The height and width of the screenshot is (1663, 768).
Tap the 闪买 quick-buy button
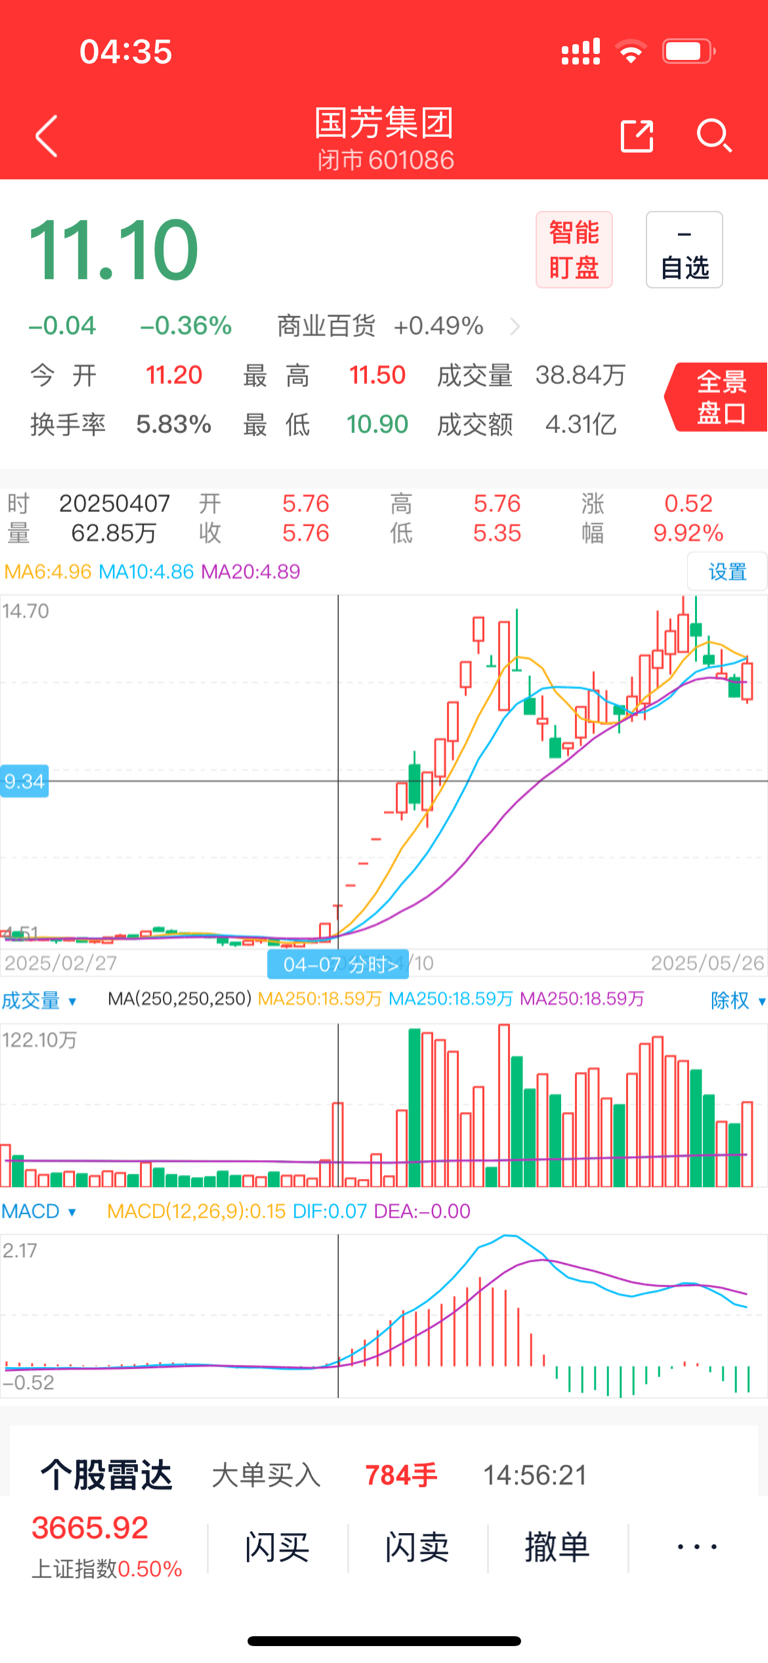[x=277, y=1547]
